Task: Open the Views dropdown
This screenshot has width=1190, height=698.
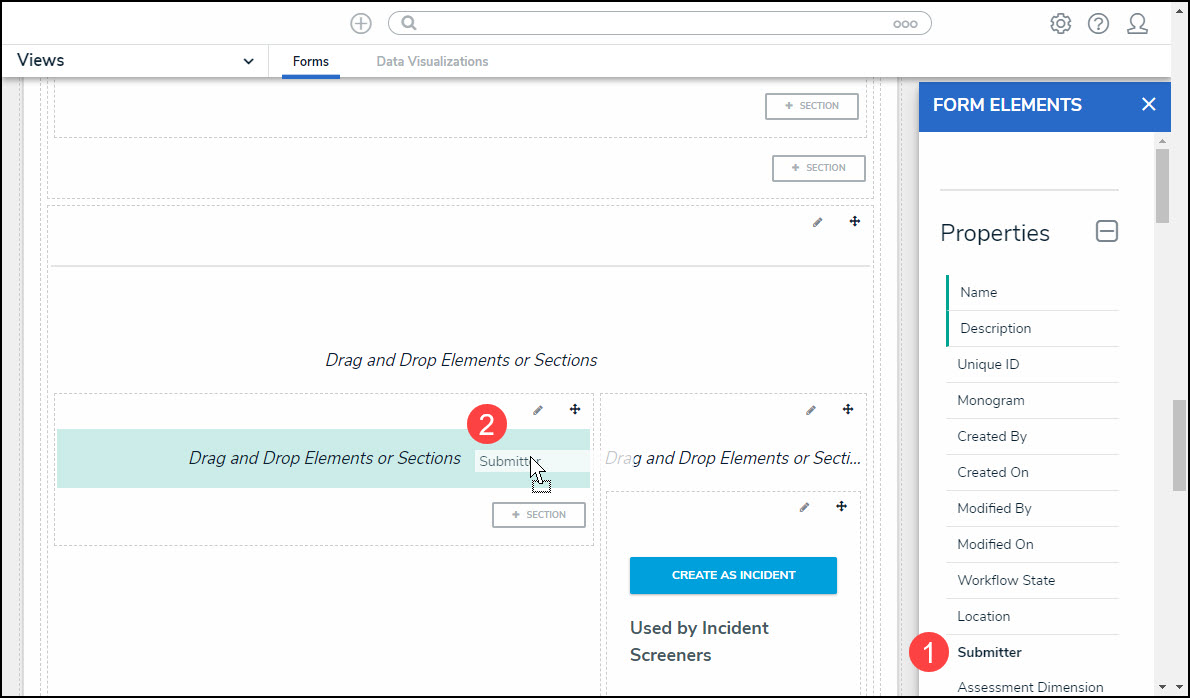Action: (248, 61)
